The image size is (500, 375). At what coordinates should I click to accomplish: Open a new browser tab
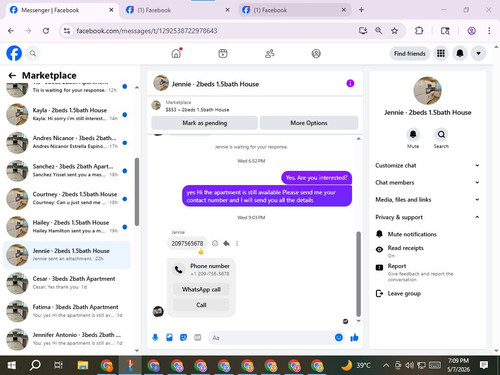point(361,10)
